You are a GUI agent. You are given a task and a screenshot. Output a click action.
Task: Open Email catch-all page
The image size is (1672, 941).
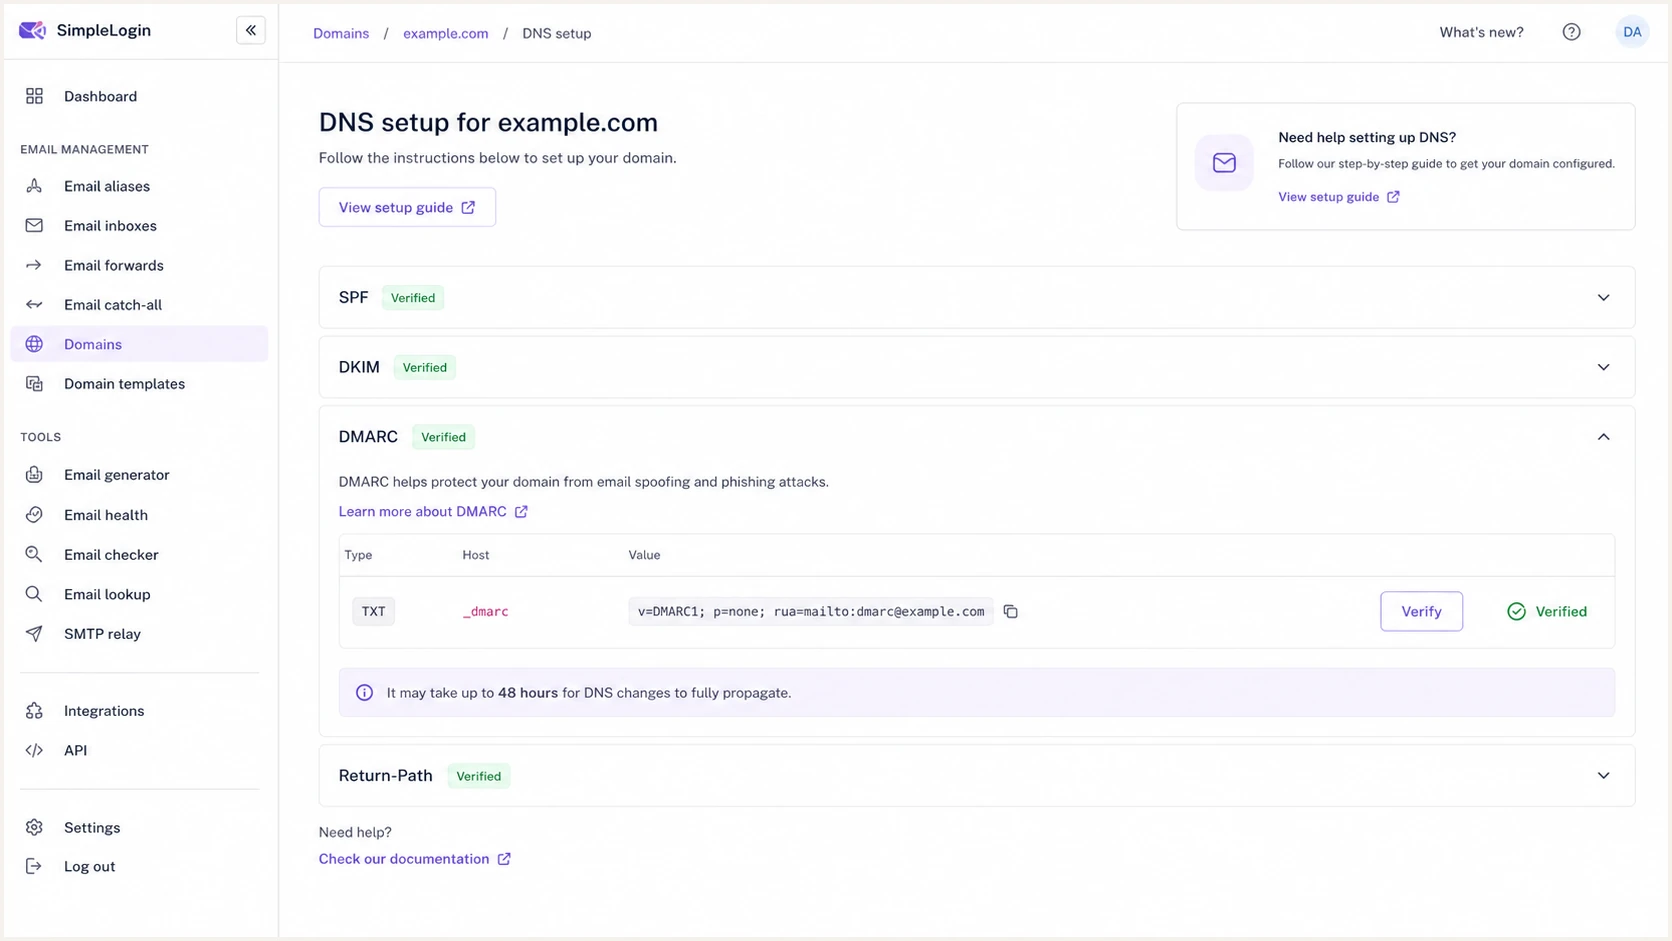coord(139,305)
